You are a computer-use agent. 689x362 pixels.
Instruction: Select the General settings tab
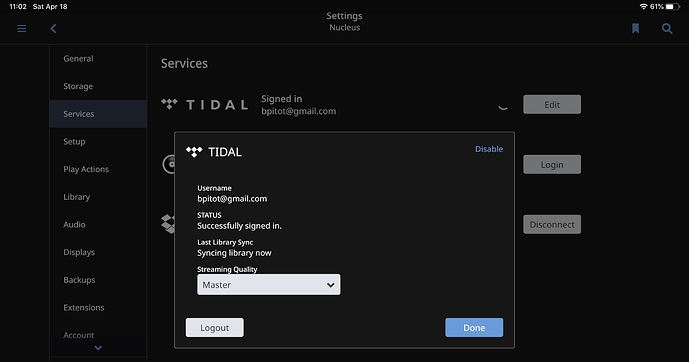[98, 58]
